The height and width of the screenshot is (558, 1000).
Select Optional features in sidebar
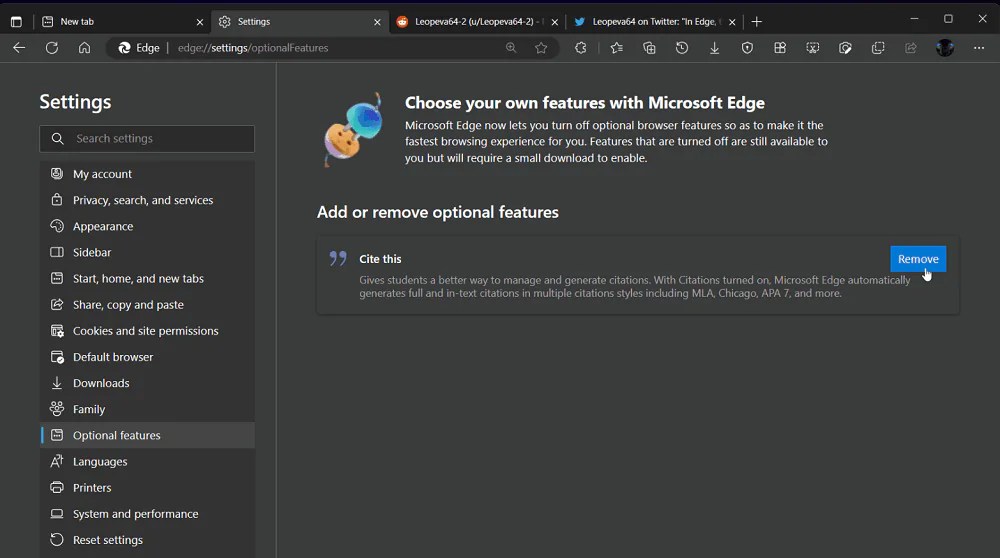click(147, 435)
